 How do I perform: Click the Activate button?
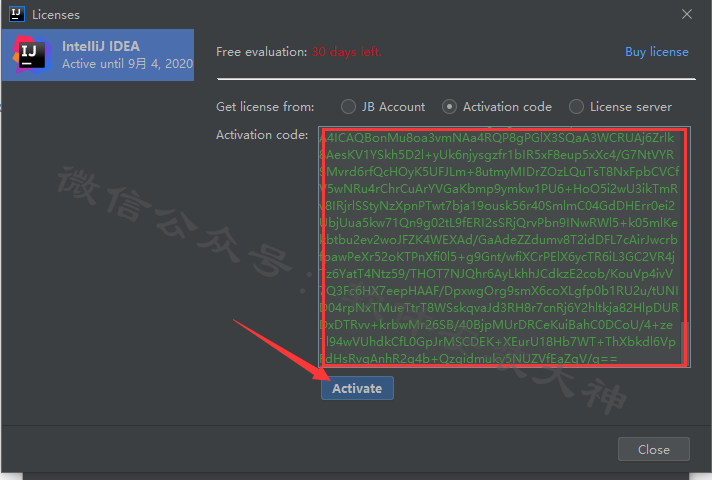[357, 388]
